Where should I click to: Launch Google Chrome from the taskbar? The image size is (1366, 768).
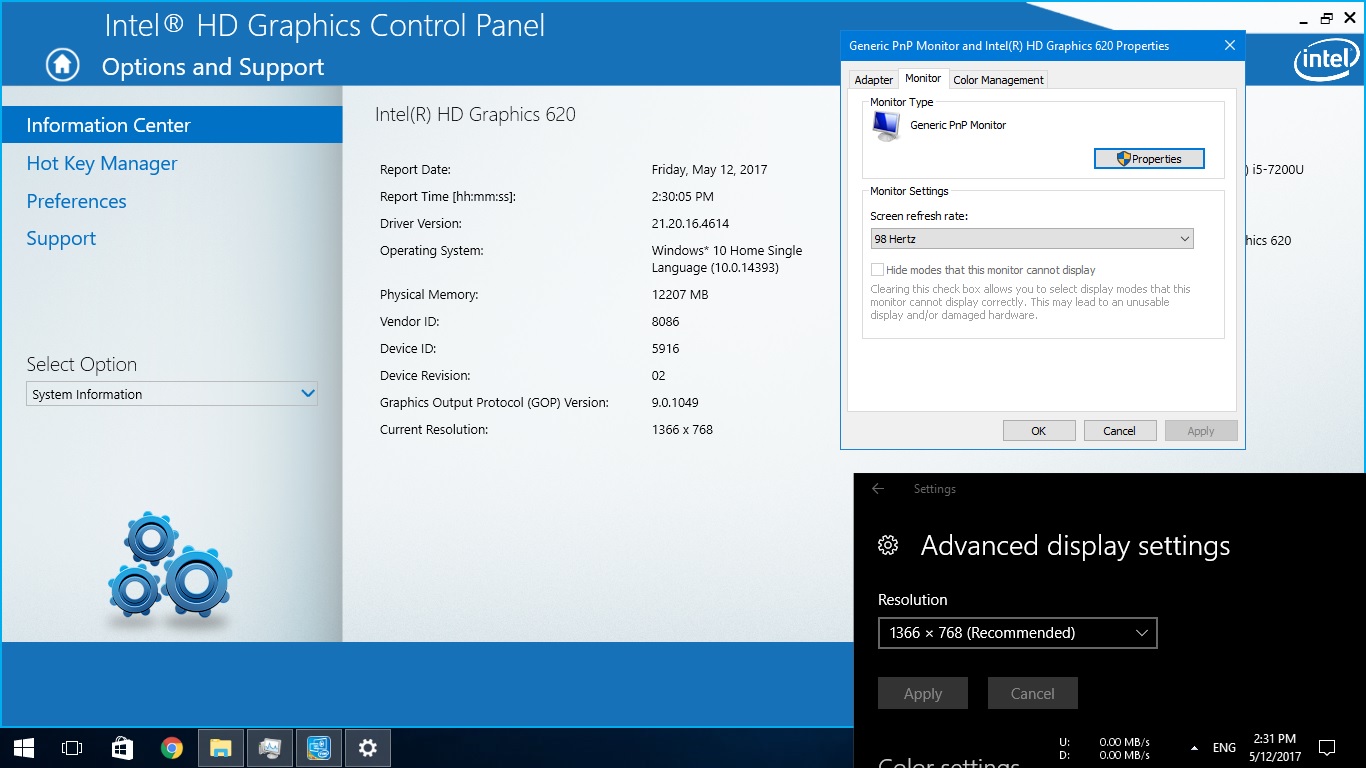(172, 747)
